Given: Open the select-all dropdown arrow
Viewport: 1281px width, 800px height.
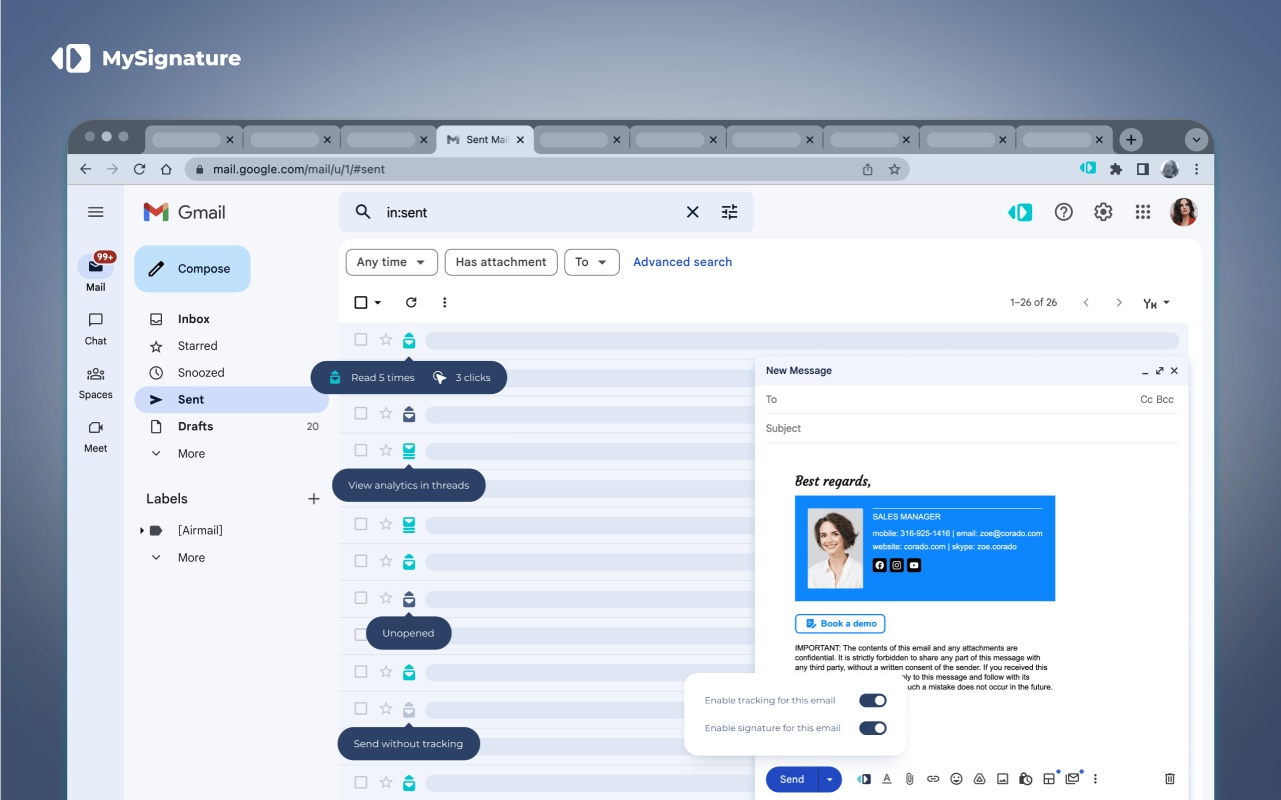Looking at the screenshot, I should (x=378, y=302).
